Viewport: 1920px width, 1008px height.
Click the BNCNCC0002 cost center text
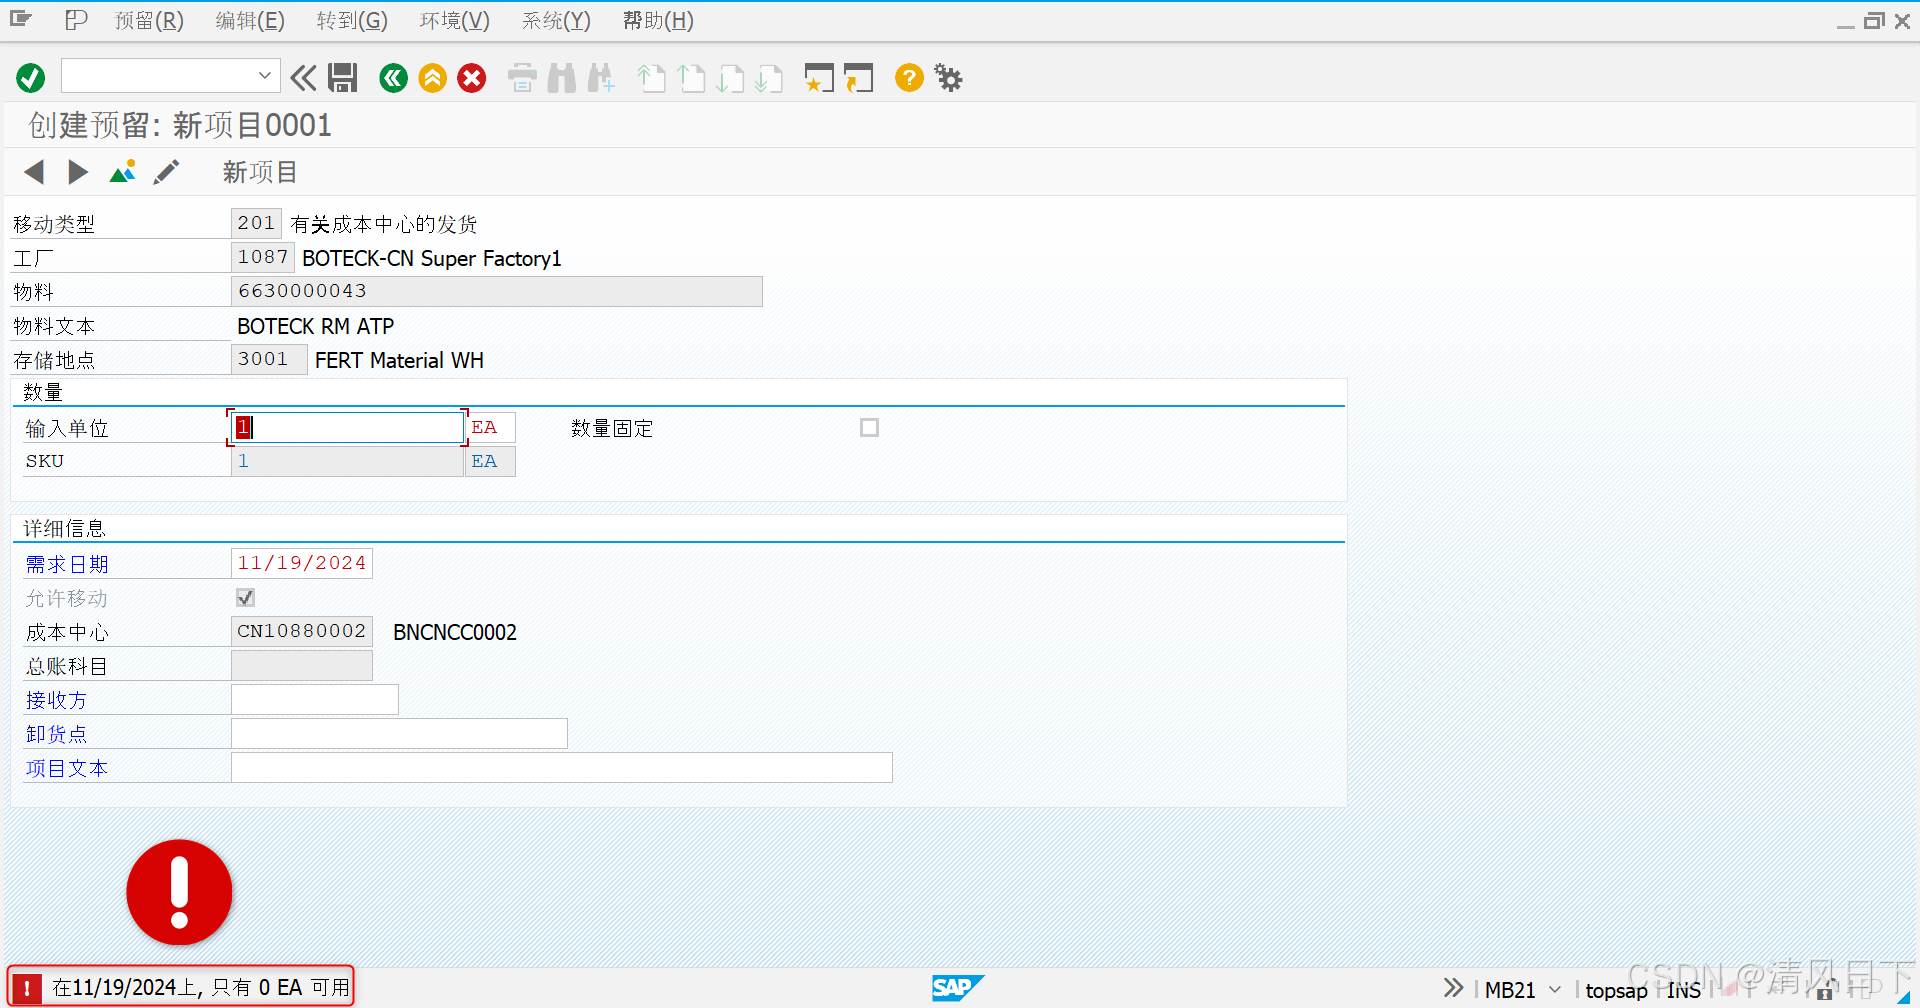pyautogui.click(x=455, y=632)
